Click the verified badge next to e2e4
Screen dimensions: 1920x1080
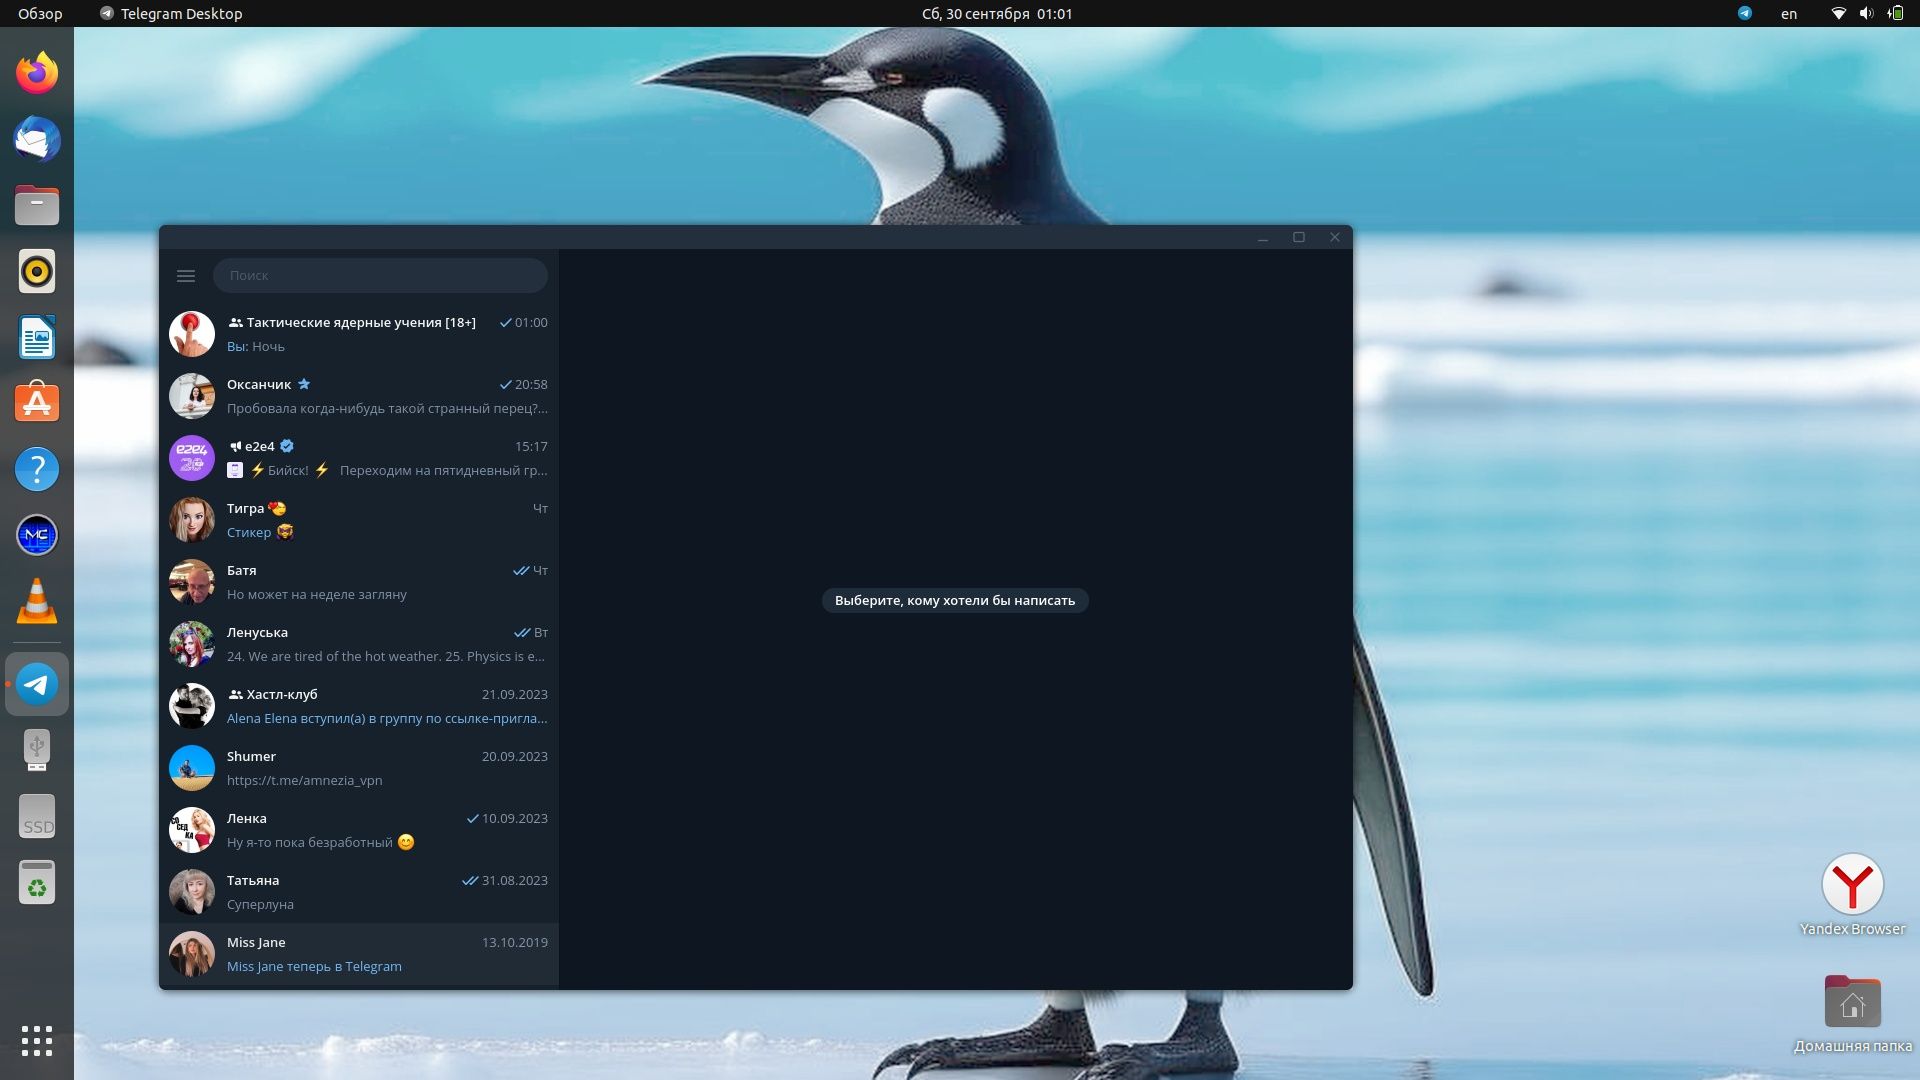click(x=287, y=446)
